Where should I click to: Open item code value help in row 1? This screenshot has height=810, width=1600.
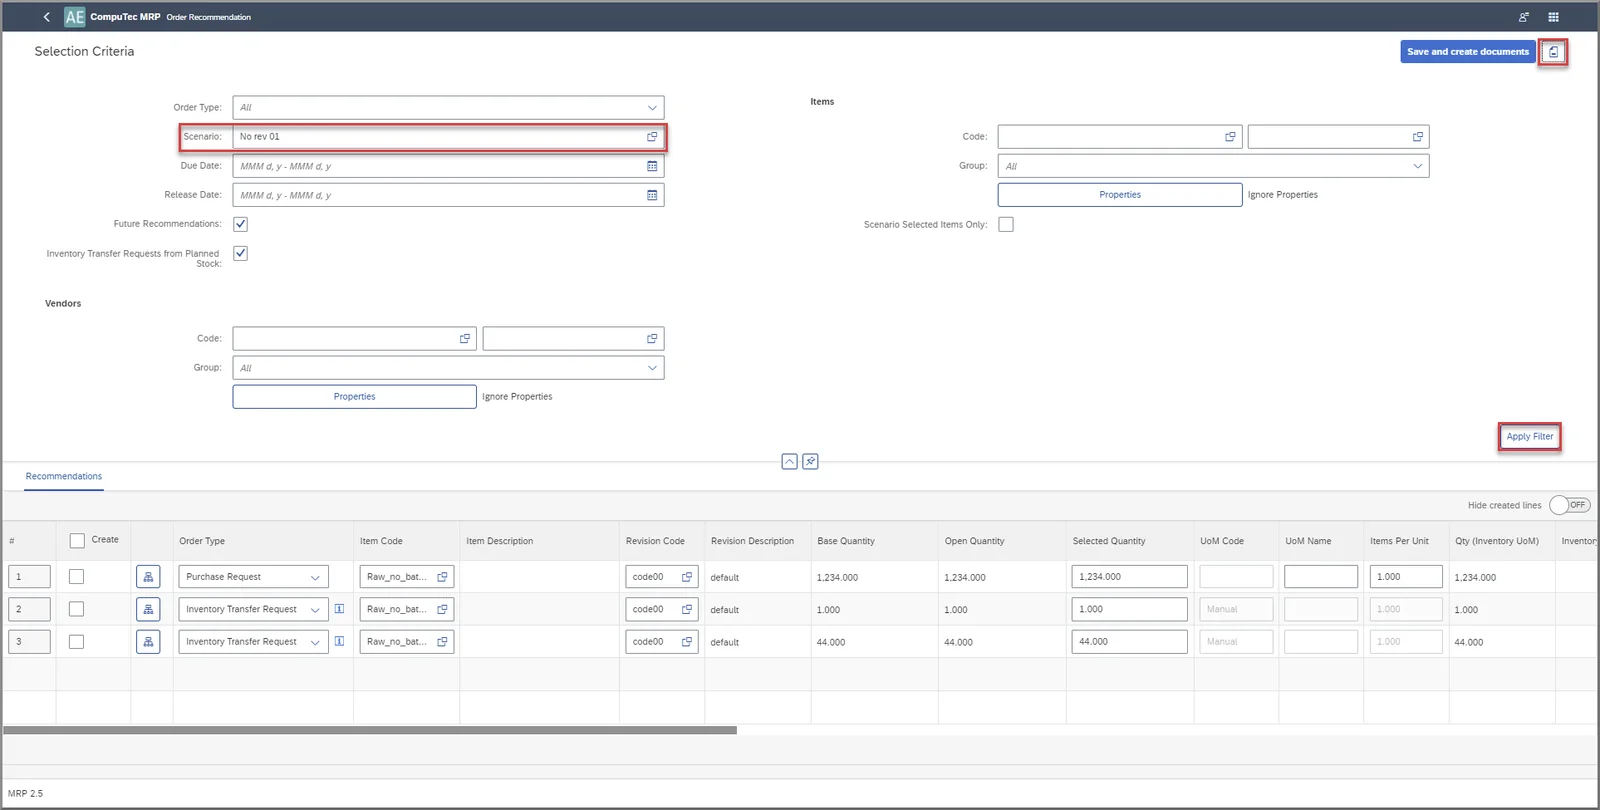pyautogui.click(x=442, y=577)
